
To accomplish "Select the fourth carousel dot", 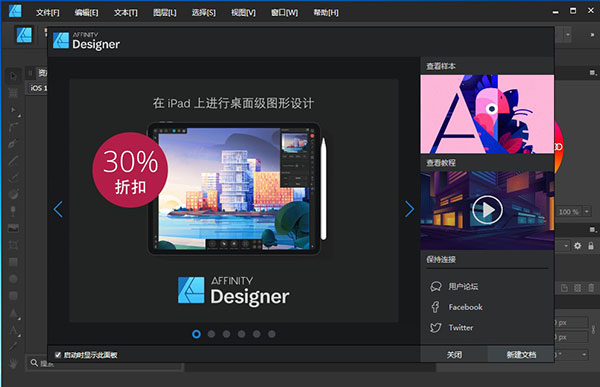I will pos(241,334).
